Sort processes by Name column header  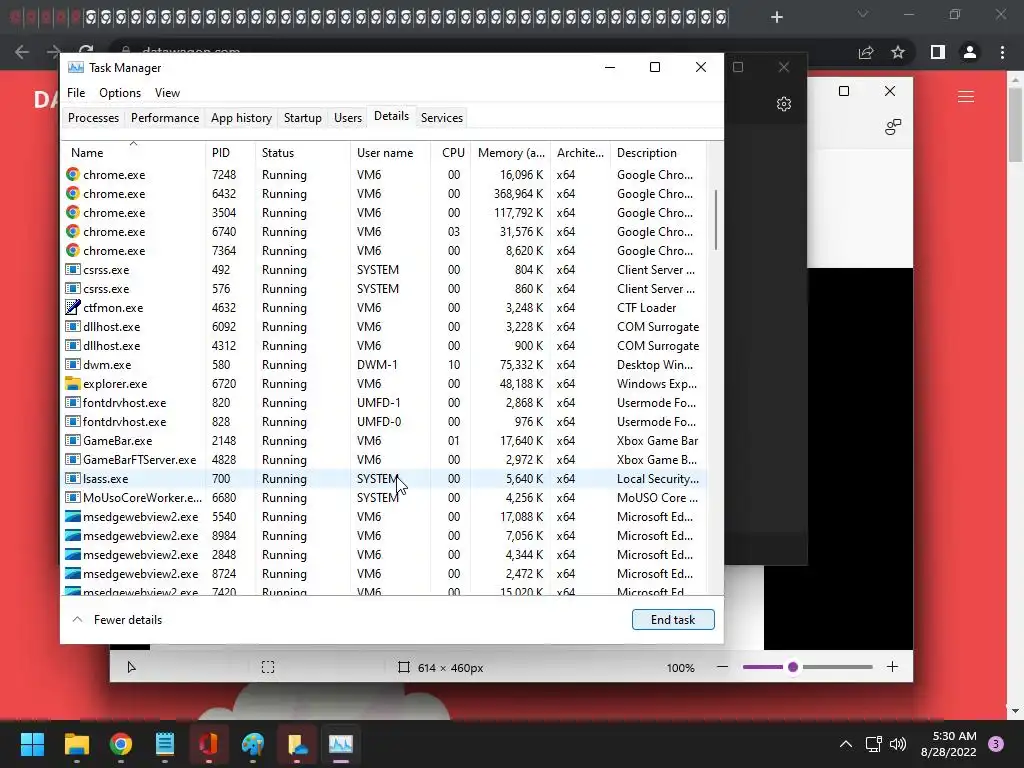(133, 152)
